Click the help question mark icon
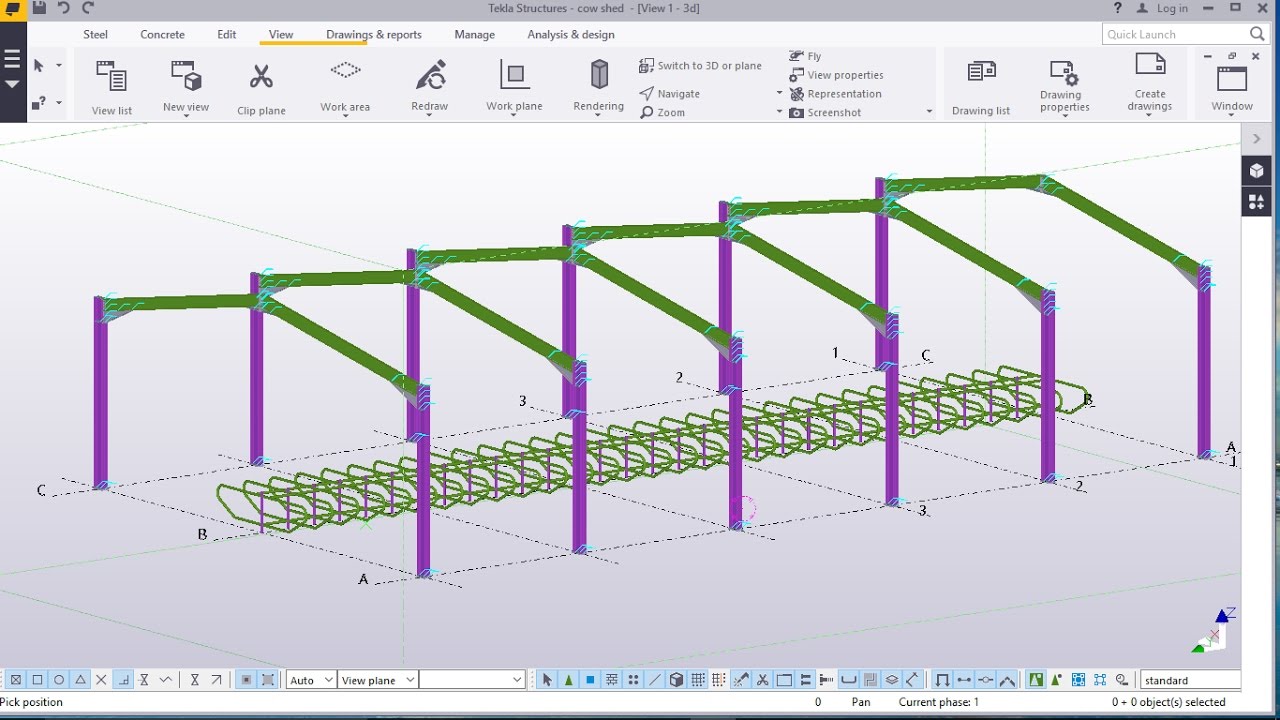Screen dimensions: 1280x720 tap(1118, 8)
